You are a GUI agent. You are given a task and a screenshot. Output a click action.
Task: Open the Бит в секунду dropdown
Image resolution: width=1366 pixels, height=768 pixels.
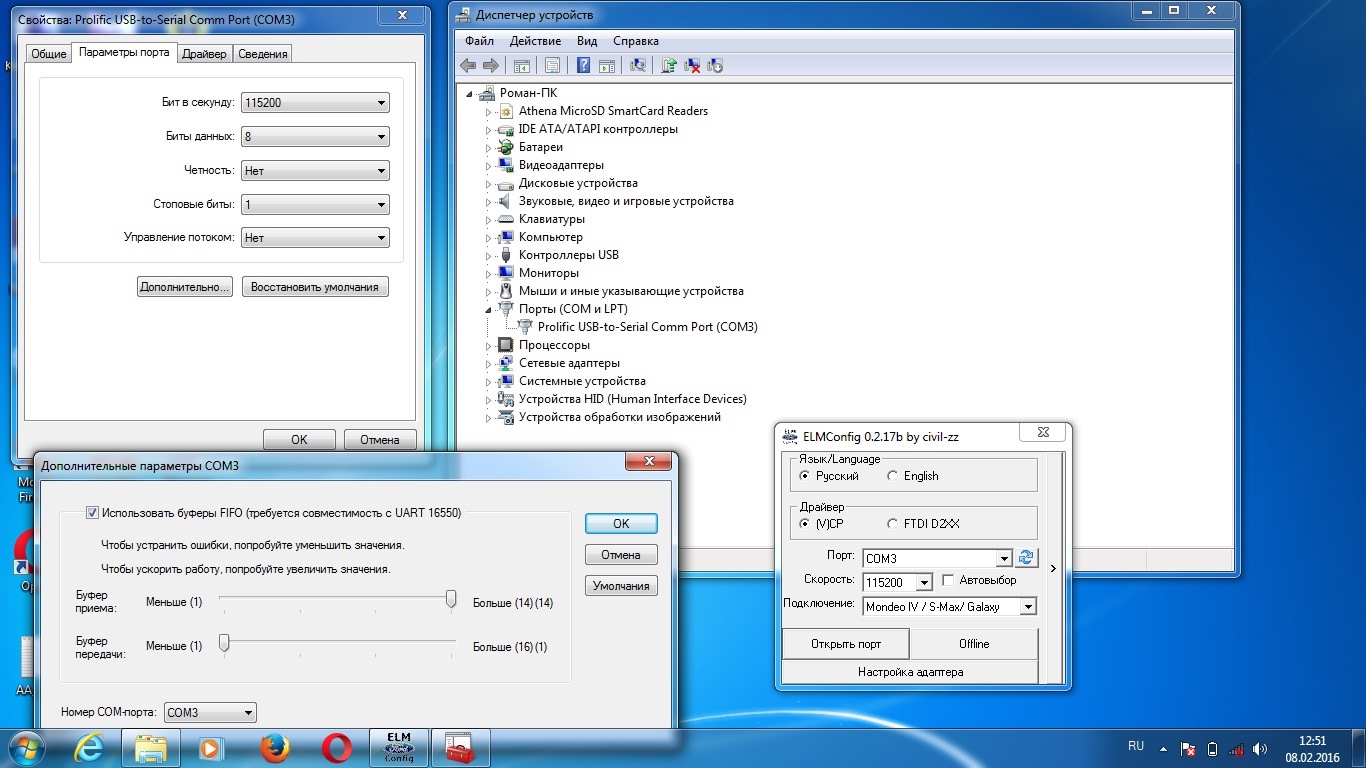[x=316, y=103]
